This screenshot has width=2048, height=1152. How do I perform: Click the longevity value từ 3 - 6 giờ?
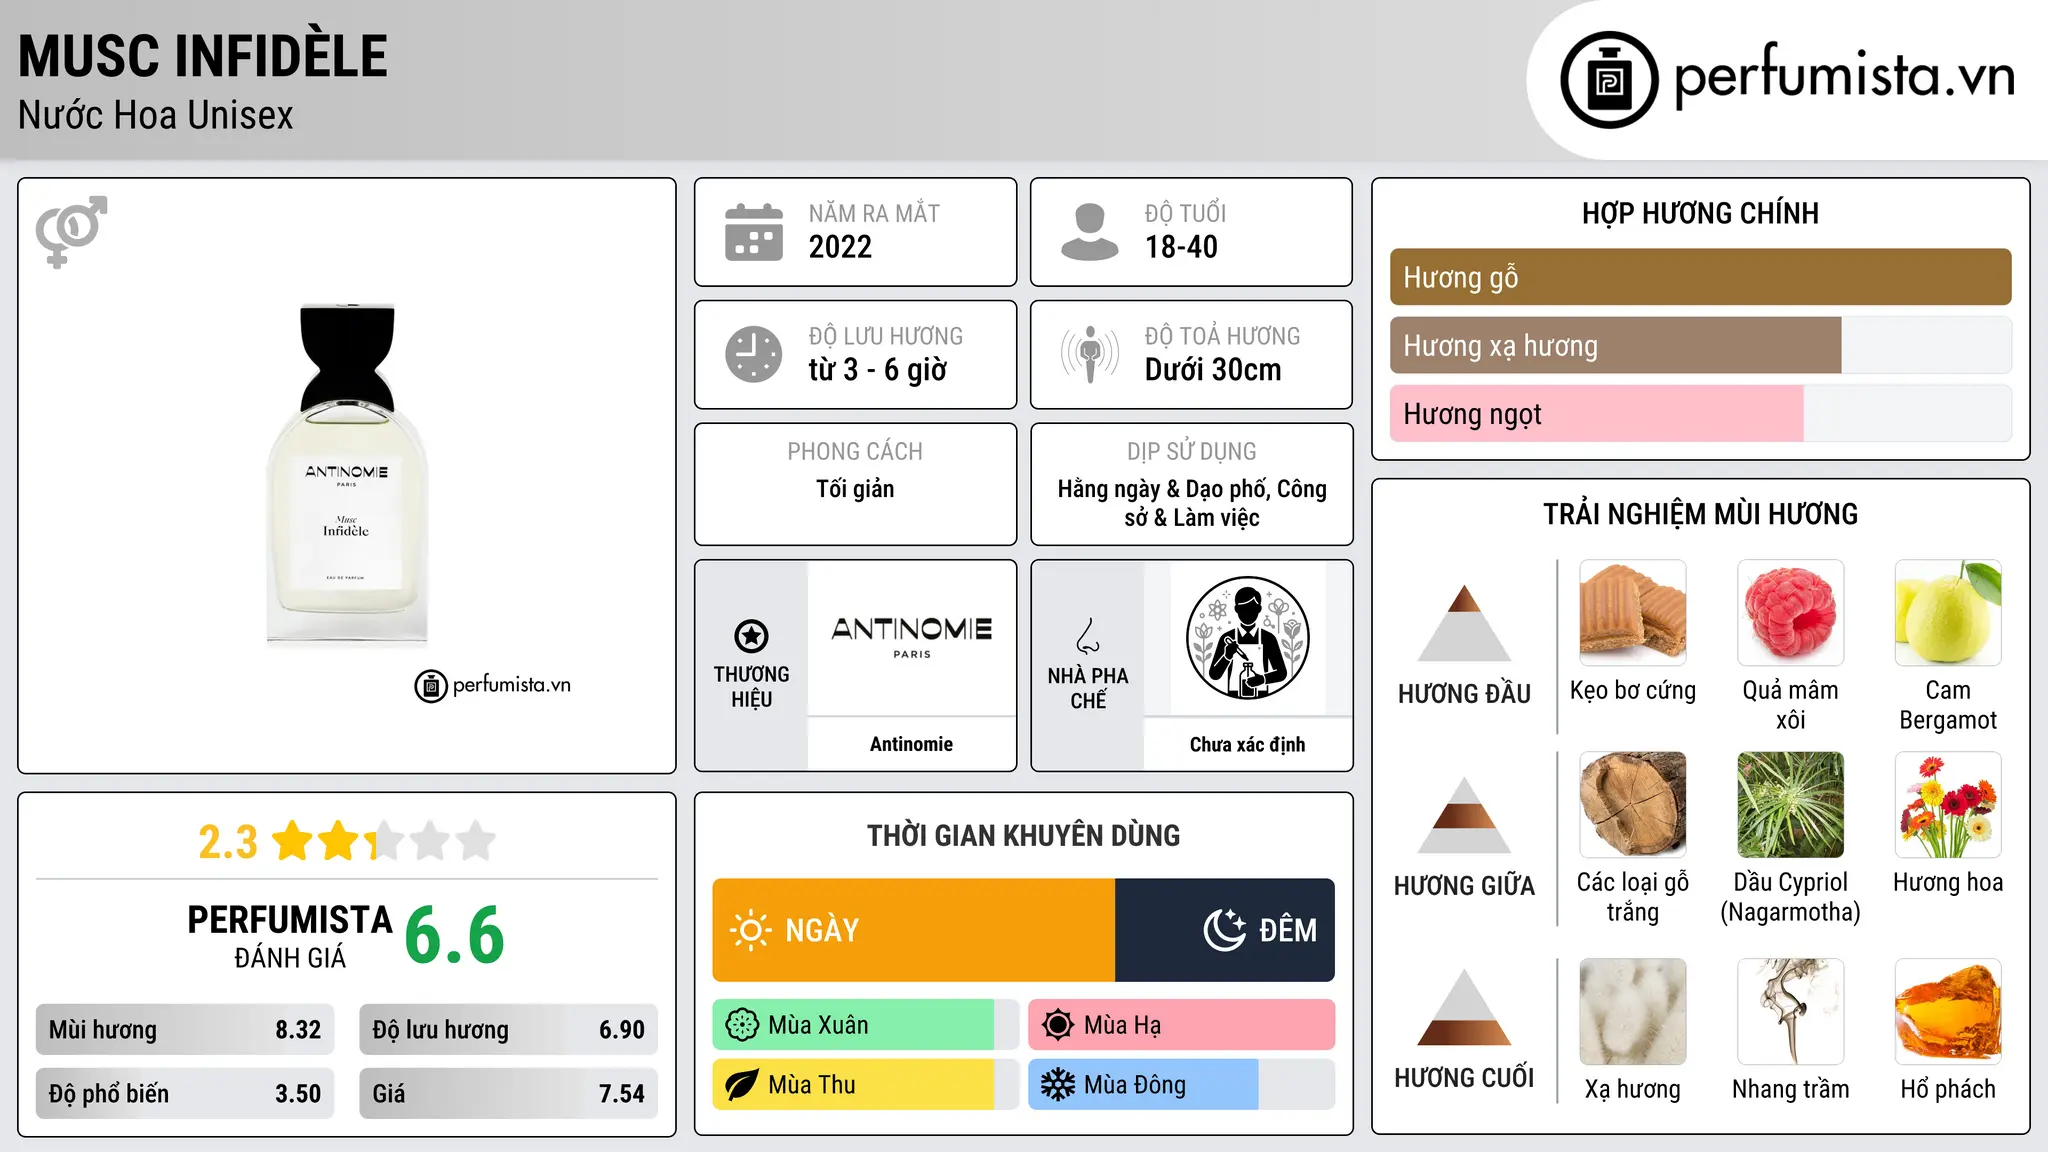coord(877,370)
